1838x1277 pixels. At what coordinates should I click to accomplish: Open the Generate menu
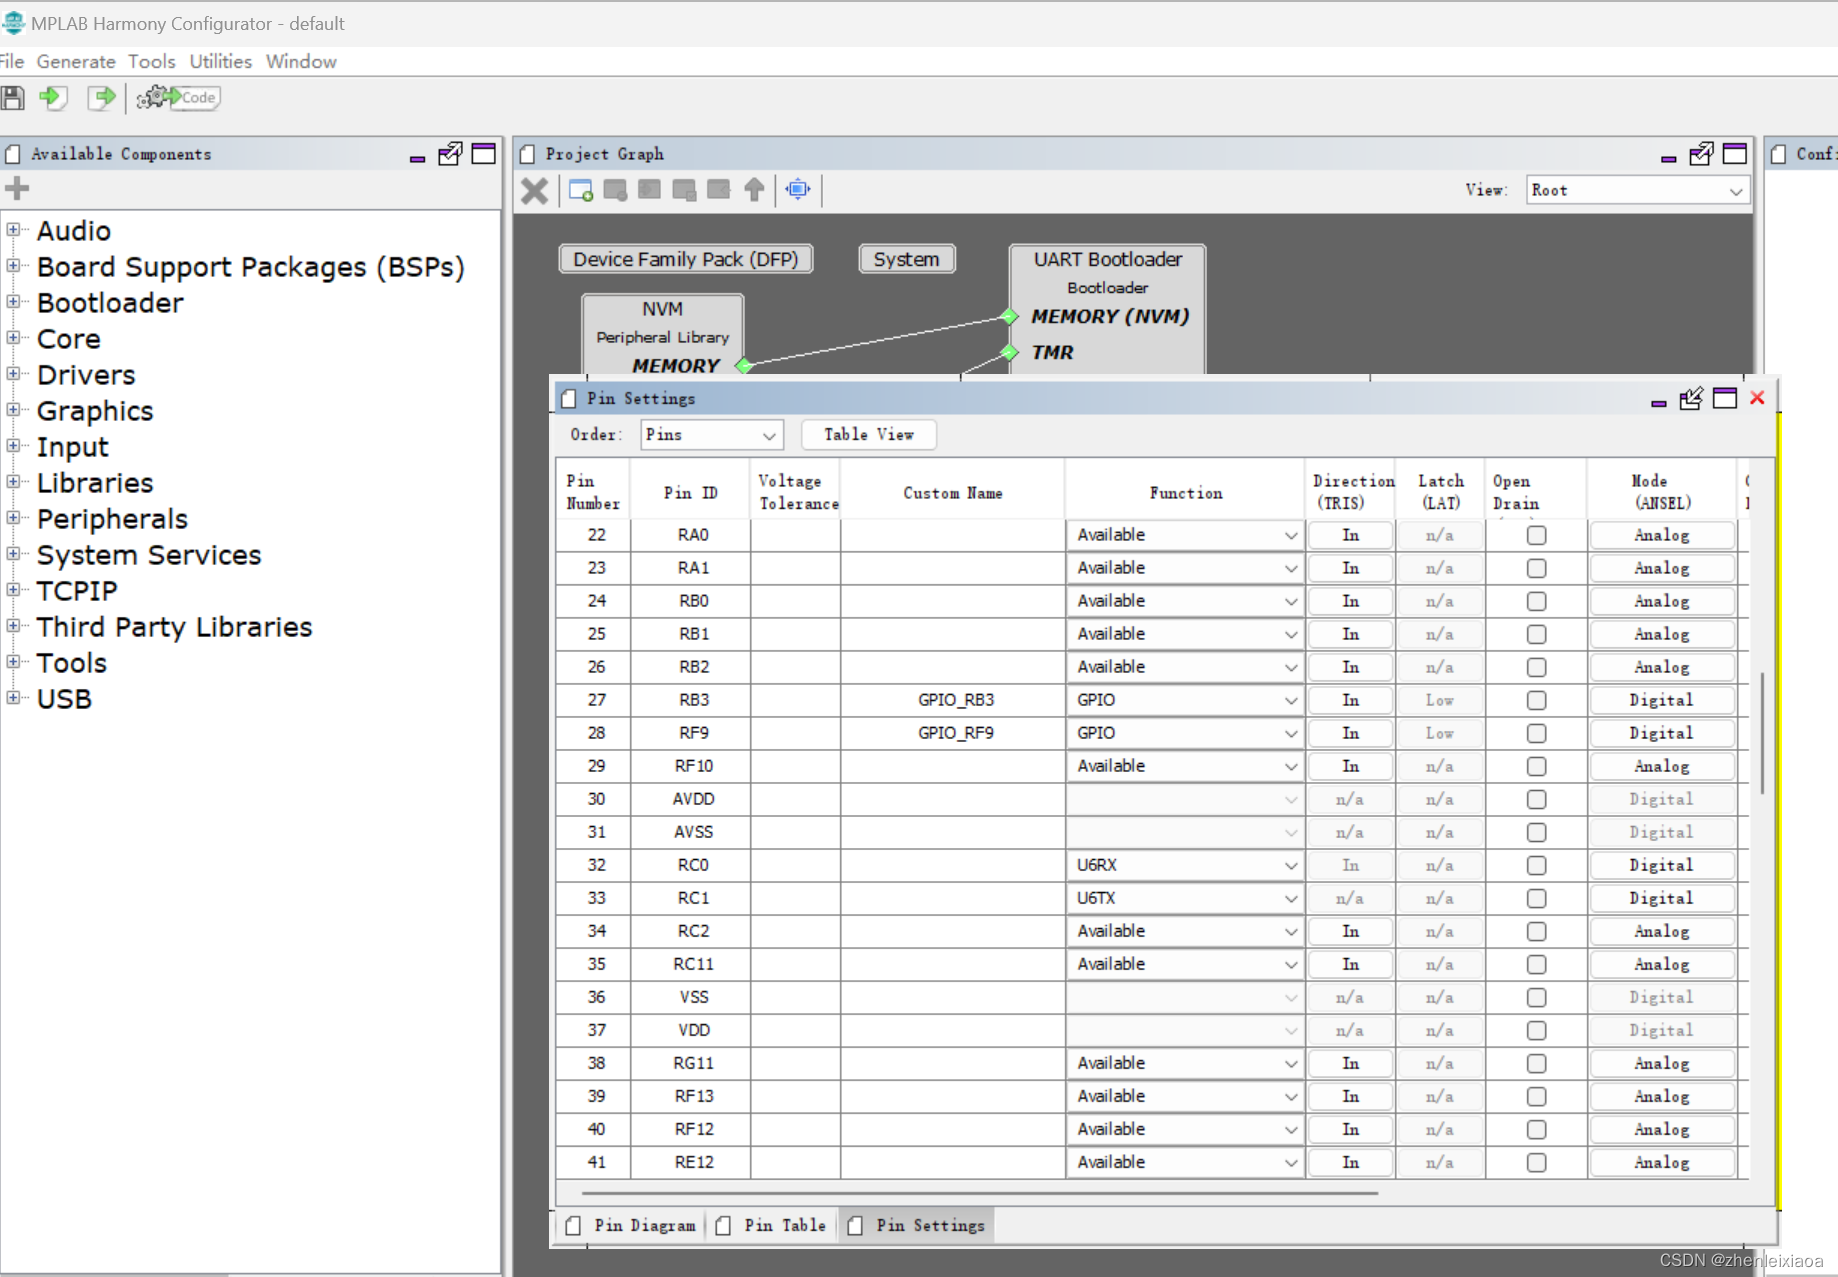(x=76, y=62)
